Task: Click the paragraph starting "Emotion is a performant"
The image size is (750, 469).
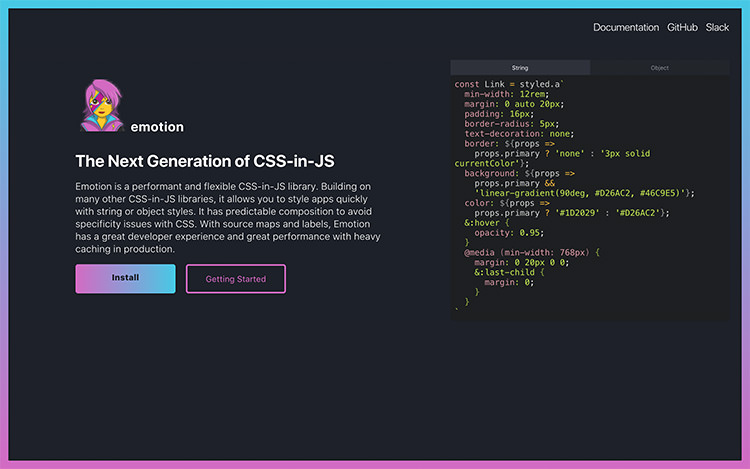Action: click(x=228, y=218)
